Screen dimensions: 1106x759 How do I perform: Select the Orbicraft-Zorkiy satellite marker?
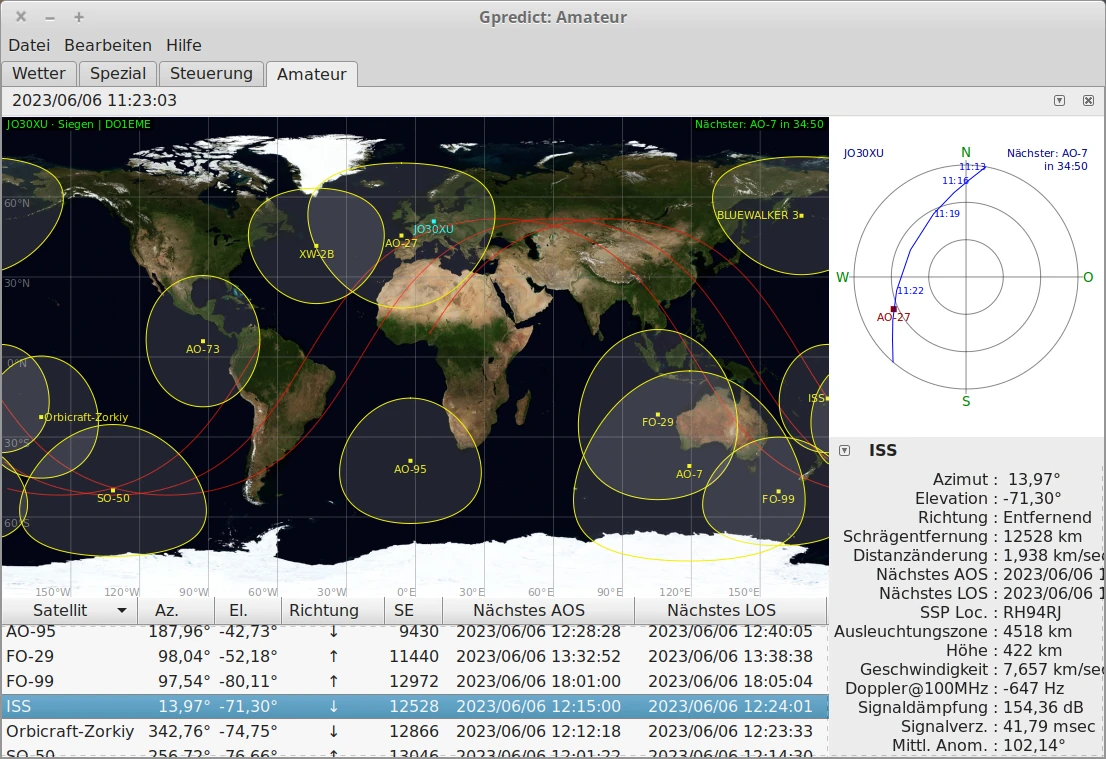[41, 417]
